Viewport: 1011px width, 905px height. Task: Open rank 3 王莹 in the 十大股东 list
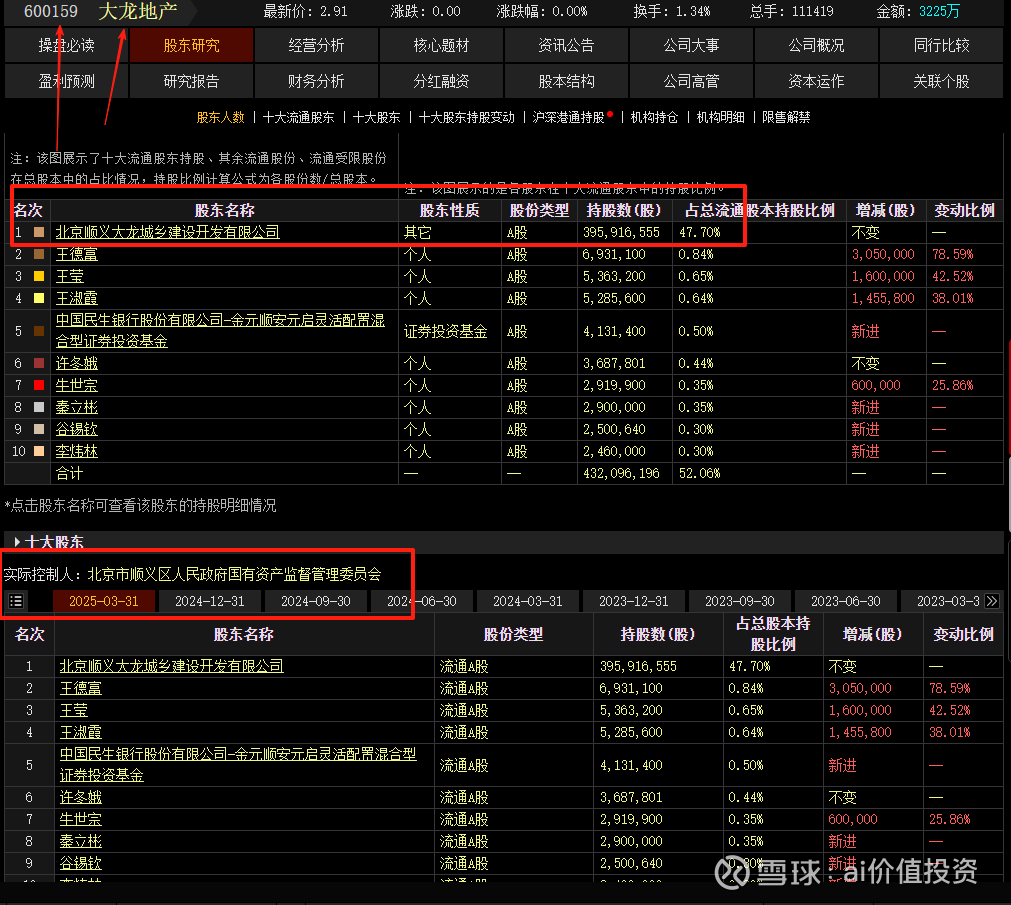(x=74, y=710)
